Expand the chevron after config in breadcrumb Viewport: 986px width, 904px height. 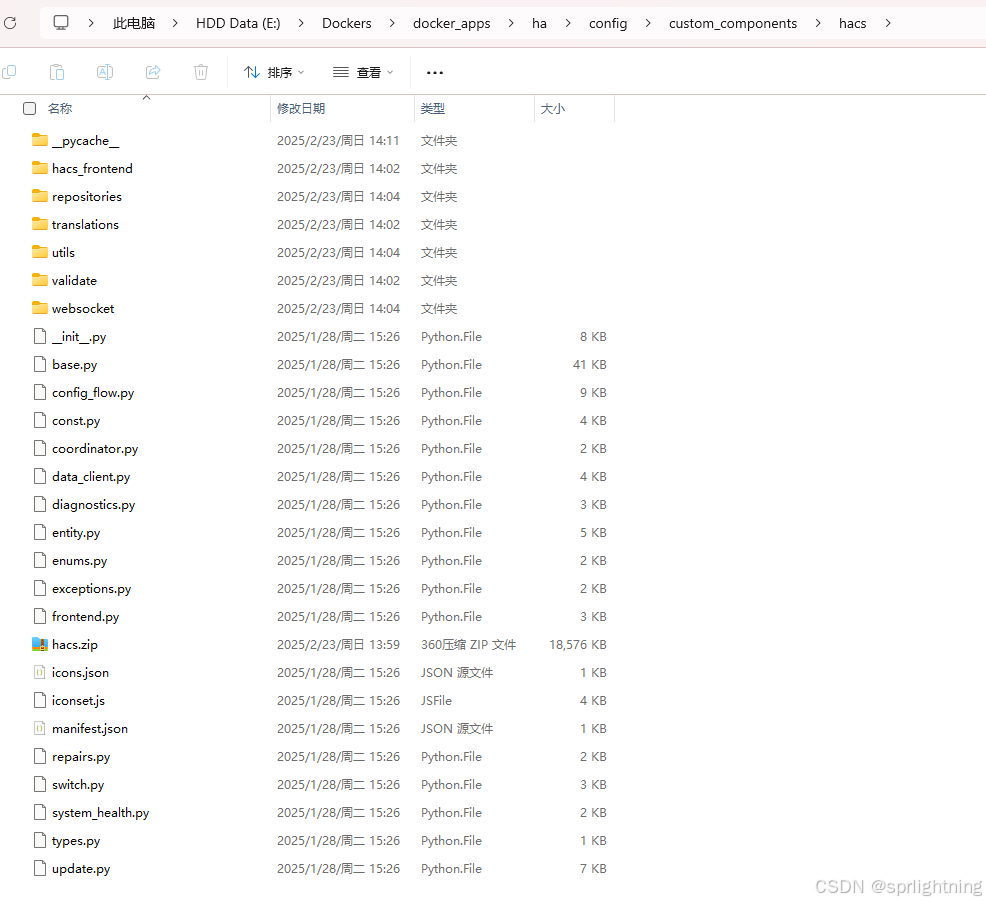(x=648, y=23)
